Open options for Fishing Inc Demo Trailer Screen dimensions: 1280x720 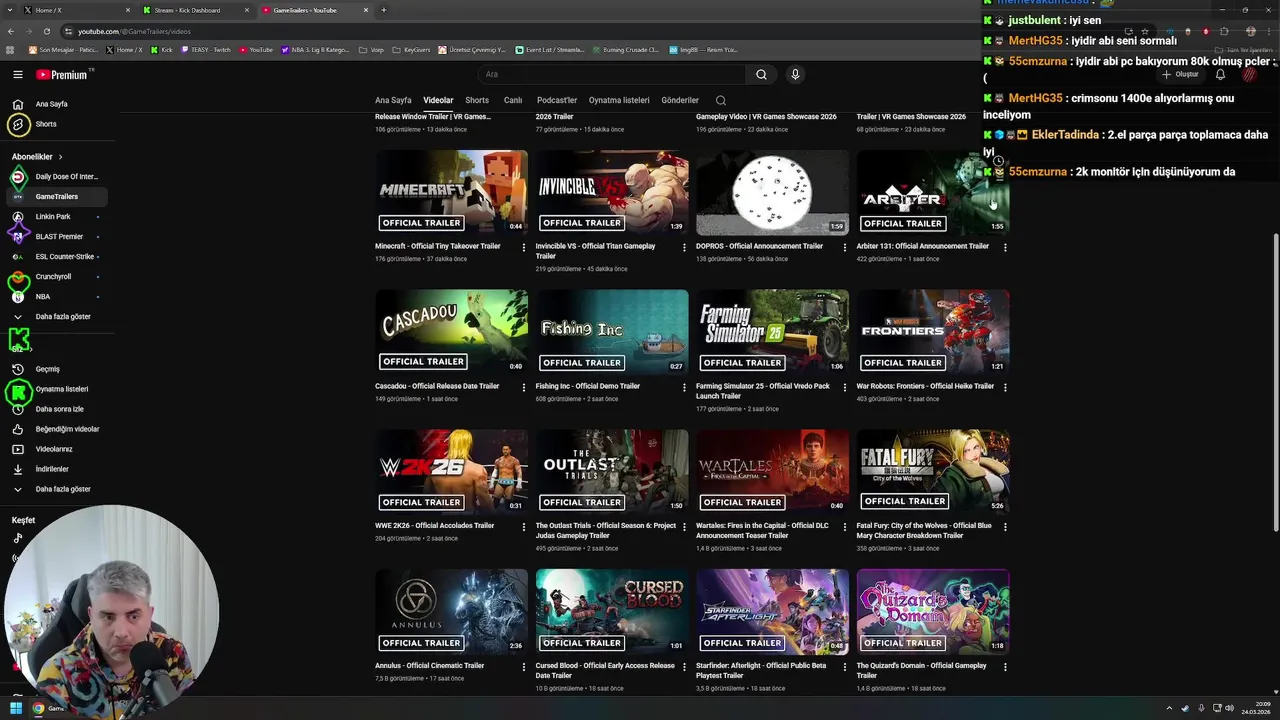point(684,387)
